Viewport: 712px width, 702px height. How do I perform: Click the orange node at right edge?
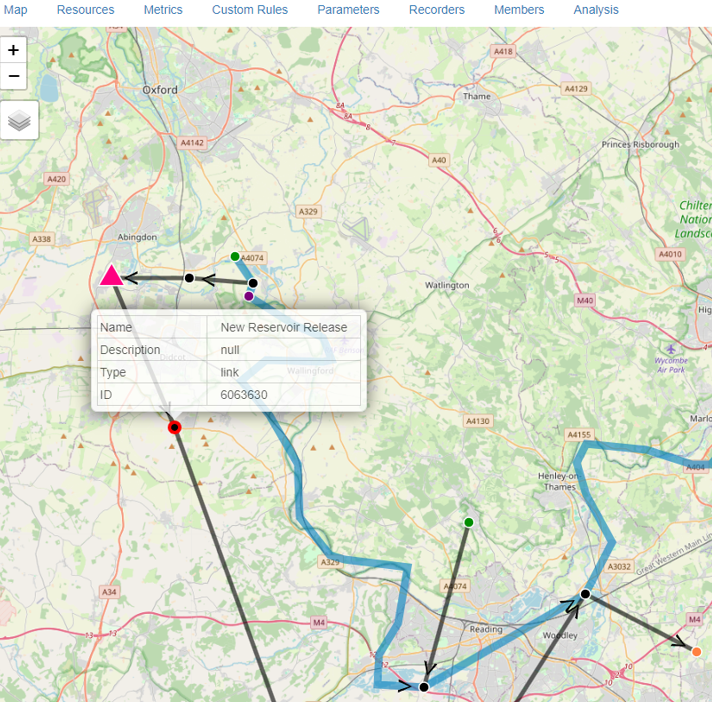[x=697, y=652]
